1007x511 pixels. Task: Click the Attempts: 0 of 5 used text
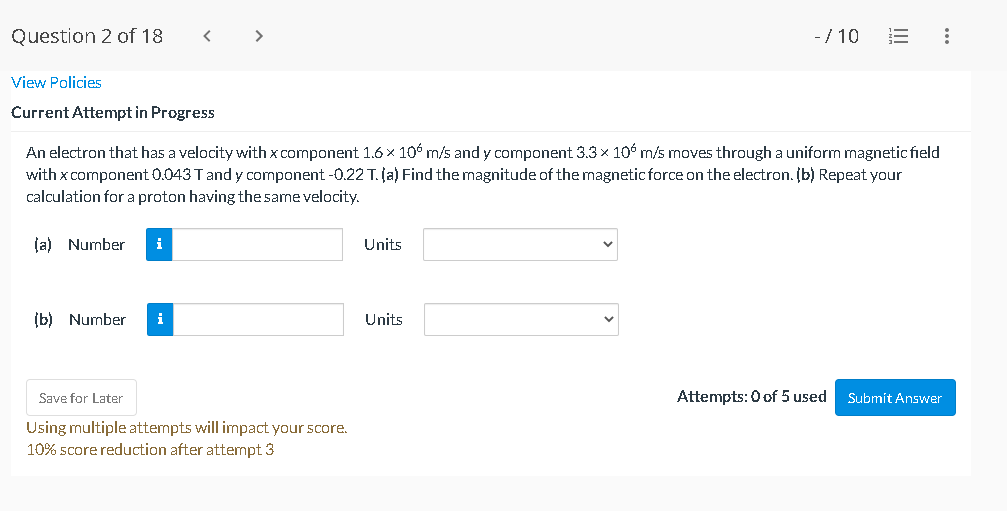(751, 396)
